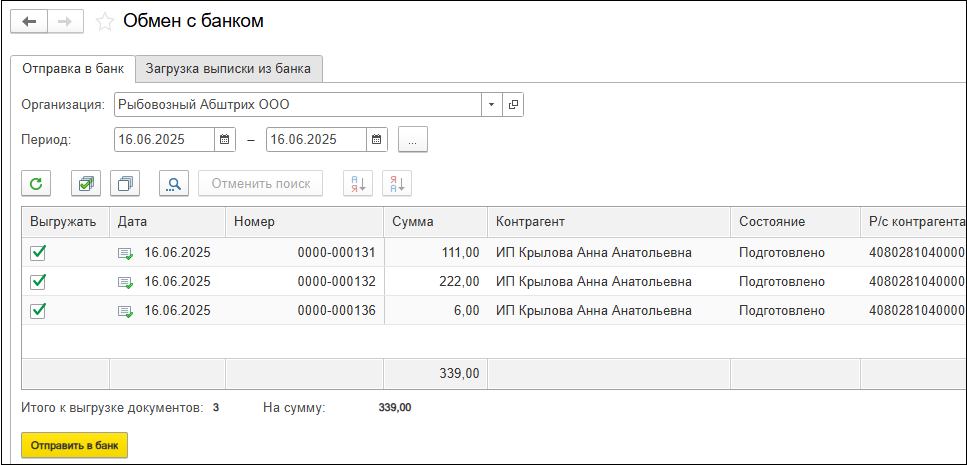Open the search (magnifier) tool
967x465 pixels.
coord(174,183)
